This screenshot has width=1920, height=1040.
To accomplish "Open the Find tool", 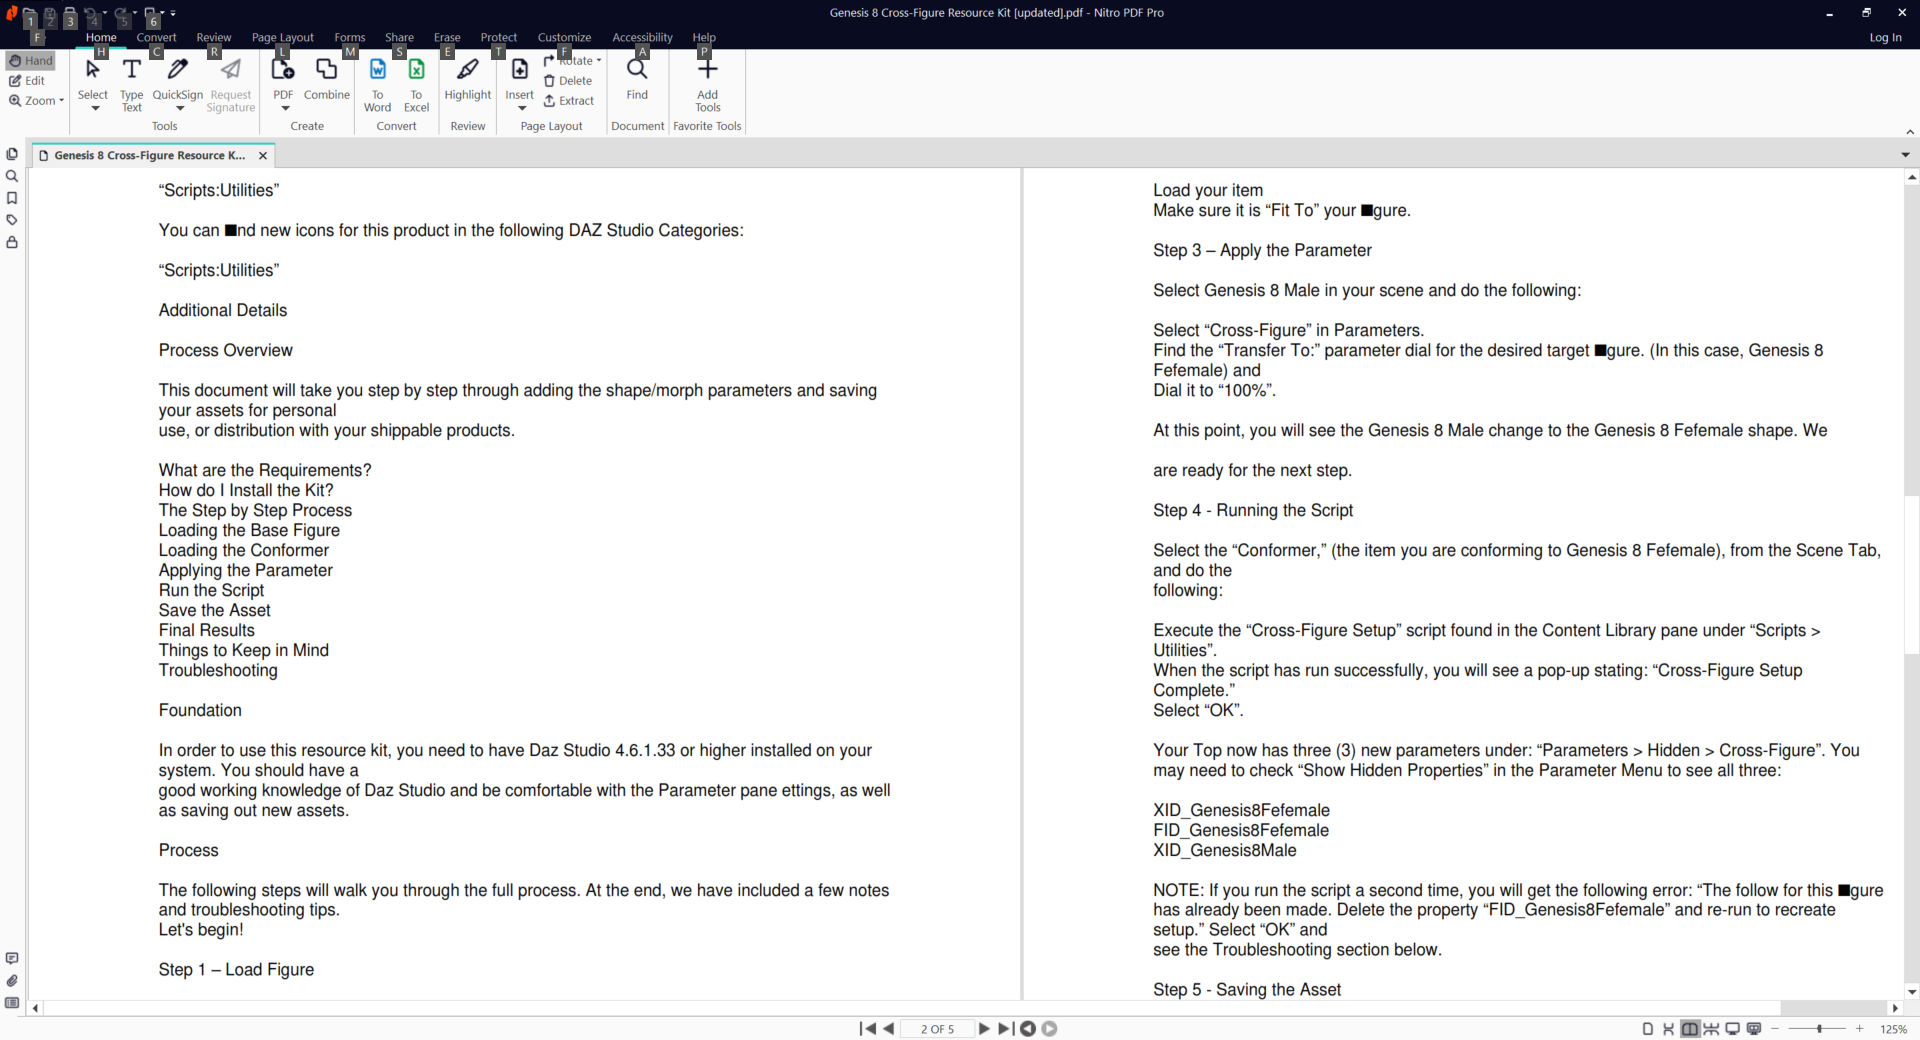I will (x=637, y=80).
